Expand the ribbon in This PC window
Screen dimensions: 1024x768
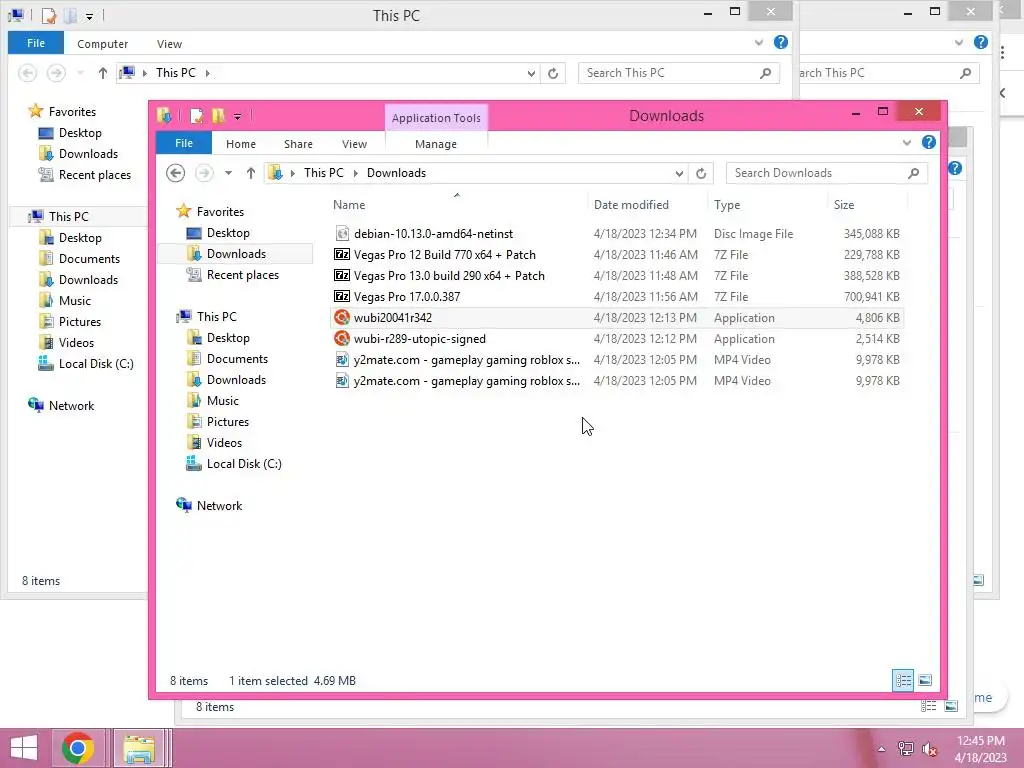[759, 42]
